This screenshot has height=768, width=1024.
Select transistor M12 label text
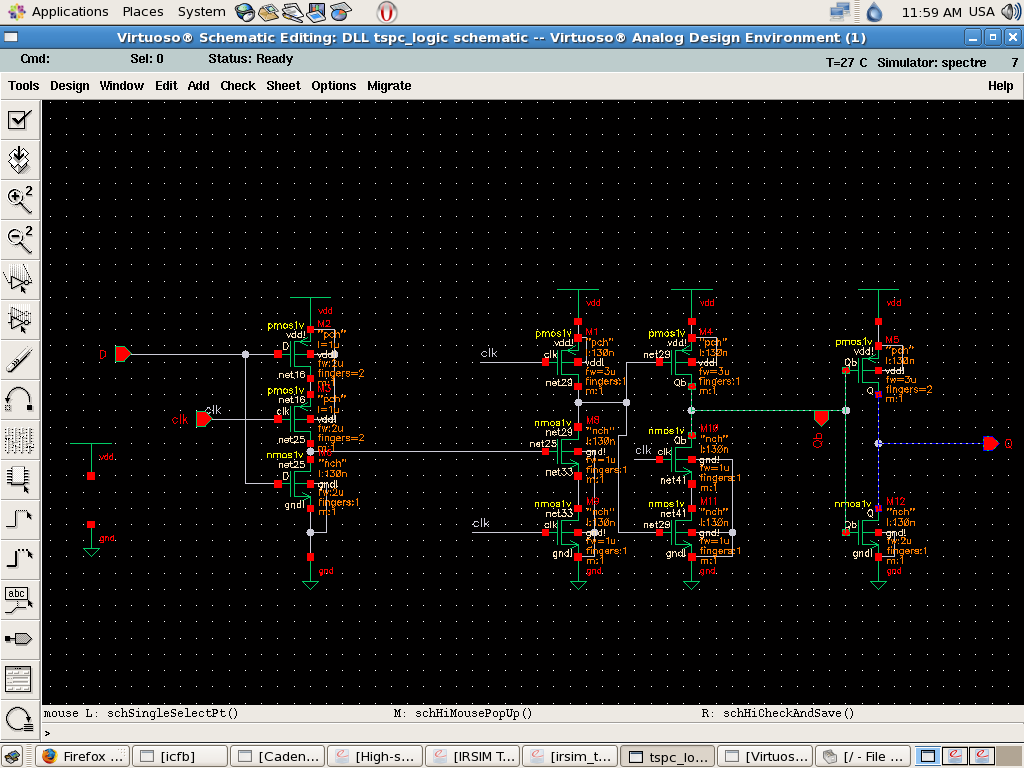tap(895, 501)
